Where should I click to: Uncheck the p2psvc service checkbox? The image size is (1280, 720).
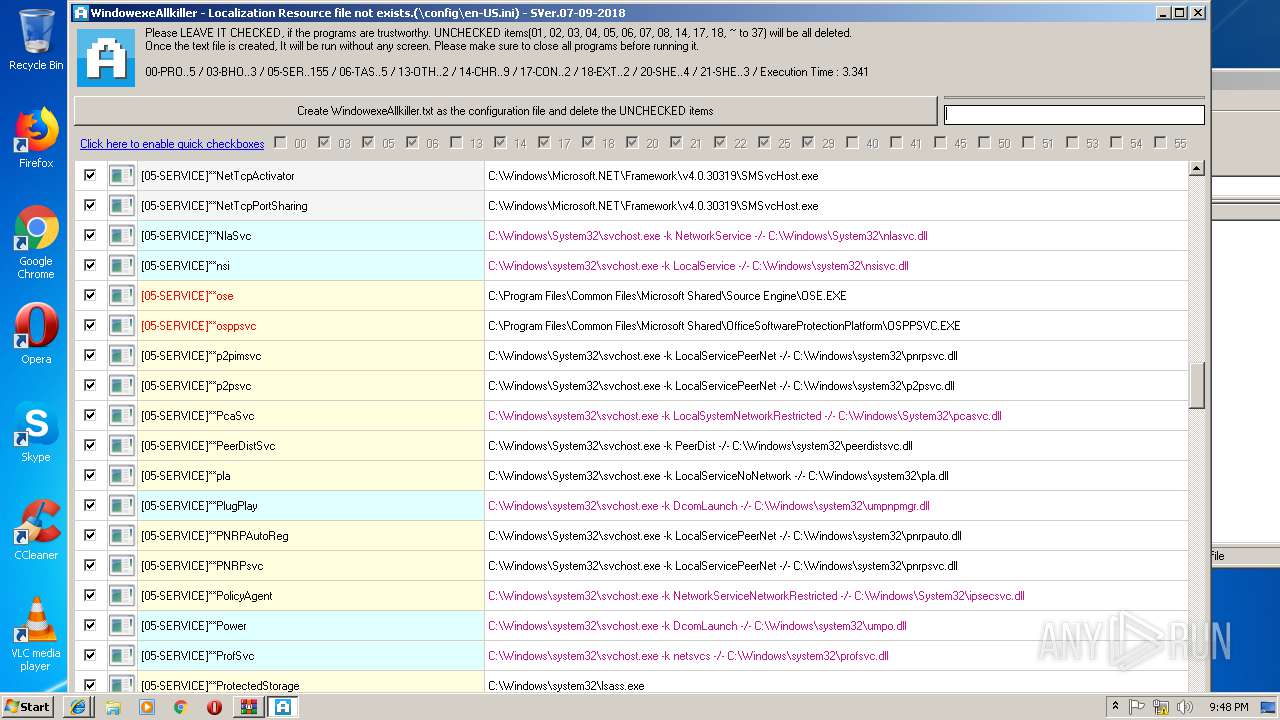[90, 385]
